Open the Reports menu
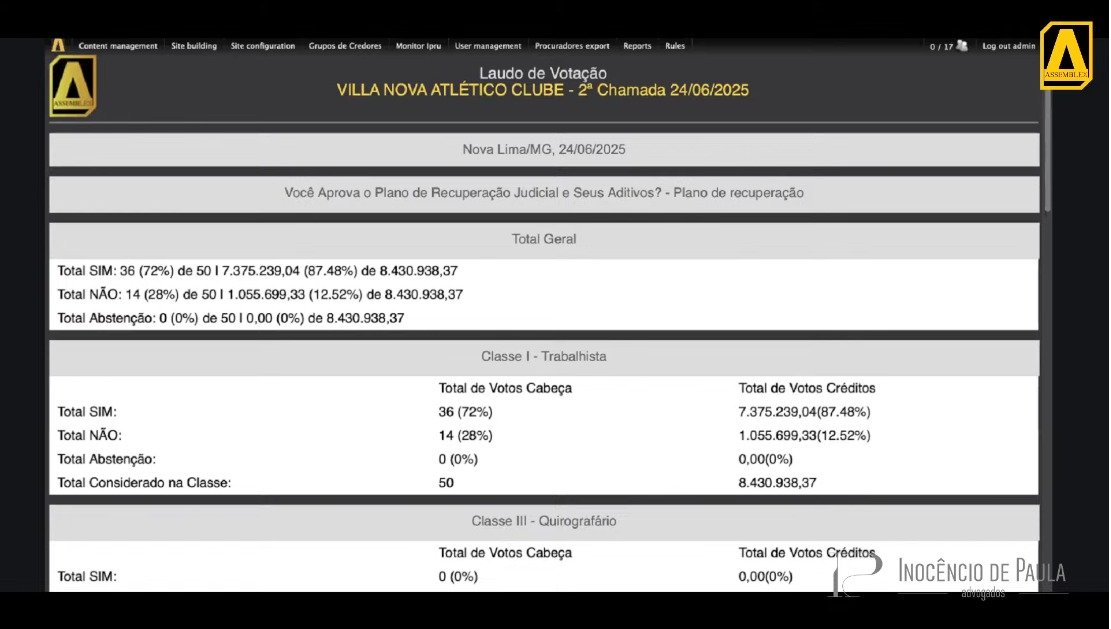 [637, 46]
